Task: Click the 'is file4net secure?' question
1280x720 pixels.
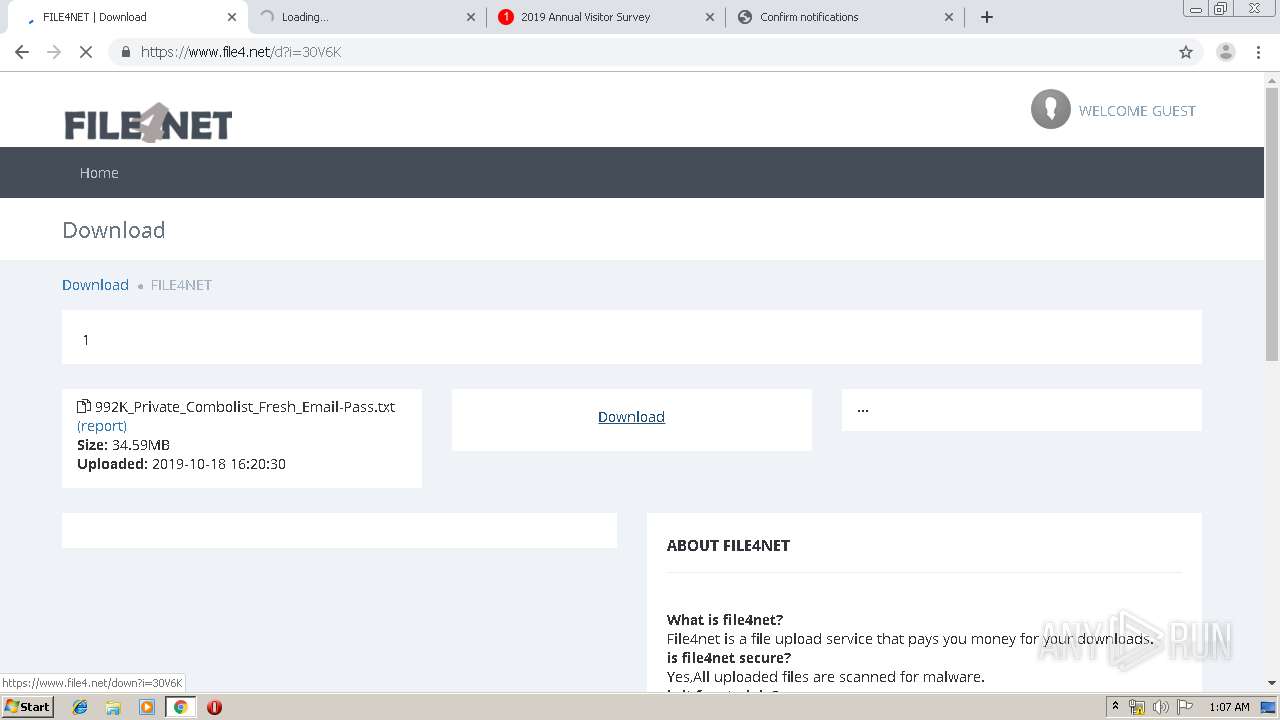Action: pyautogui.click(x=729, y=658)
